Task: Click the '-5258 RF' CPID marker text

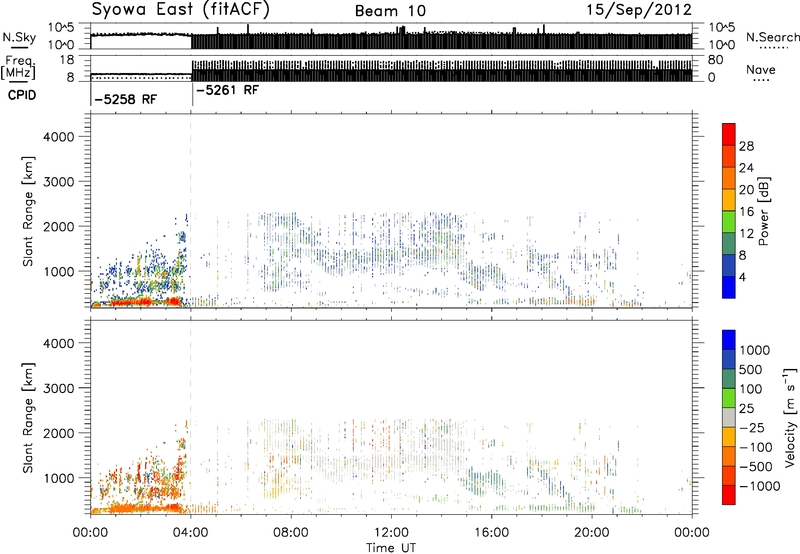Action: [x=126, y=99]
